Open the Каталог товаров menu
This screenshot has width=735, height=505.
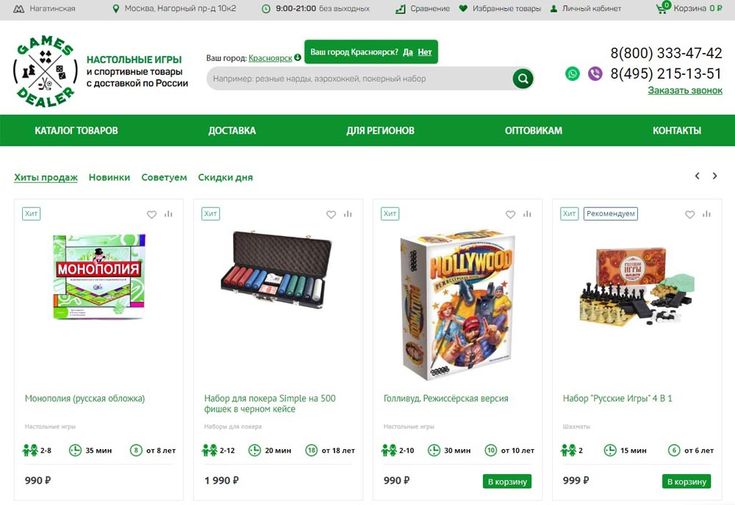(x=76, y=130)
